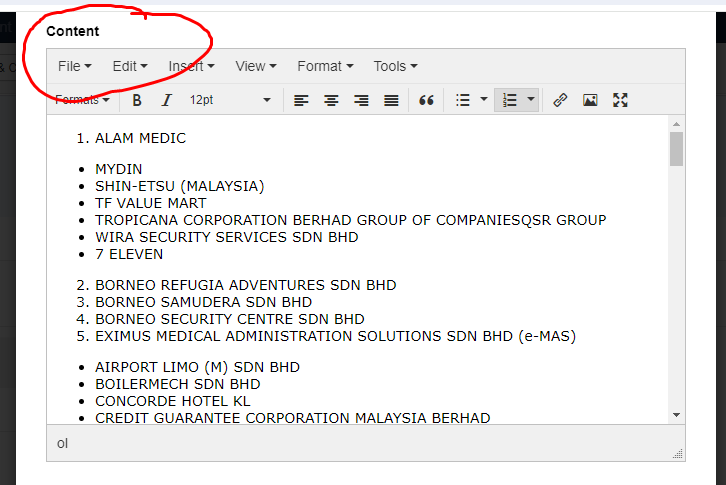
Task: Insert an image
Action: click(x=590, y=100)
